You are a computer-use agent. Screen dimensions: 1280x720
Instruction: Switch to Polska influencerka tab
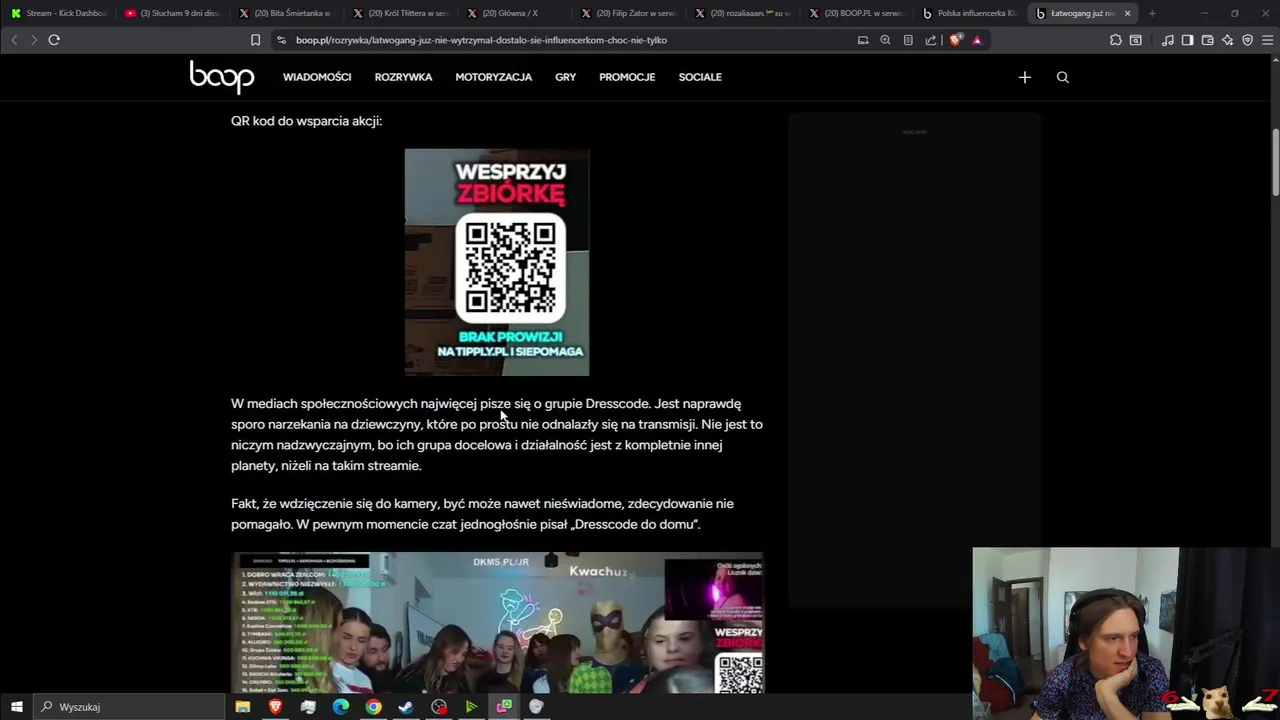[971, 13]
